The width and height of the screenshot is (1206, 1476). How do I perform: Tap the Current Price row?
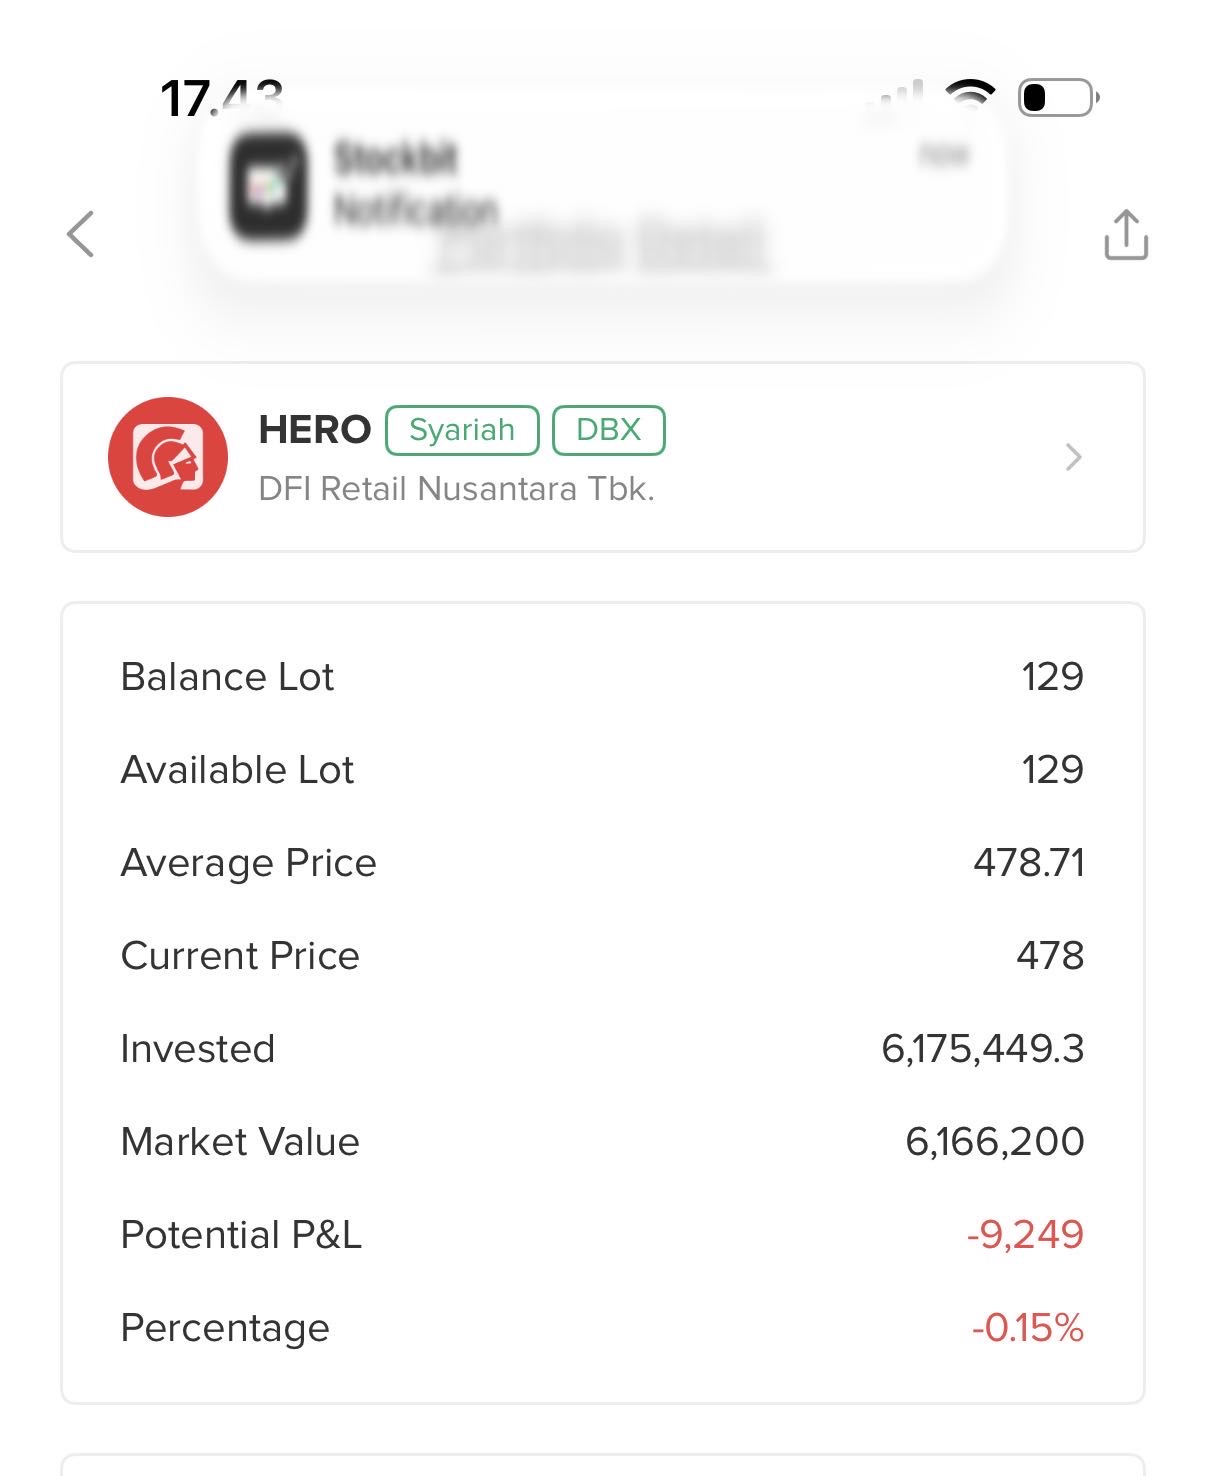(602, 956)
